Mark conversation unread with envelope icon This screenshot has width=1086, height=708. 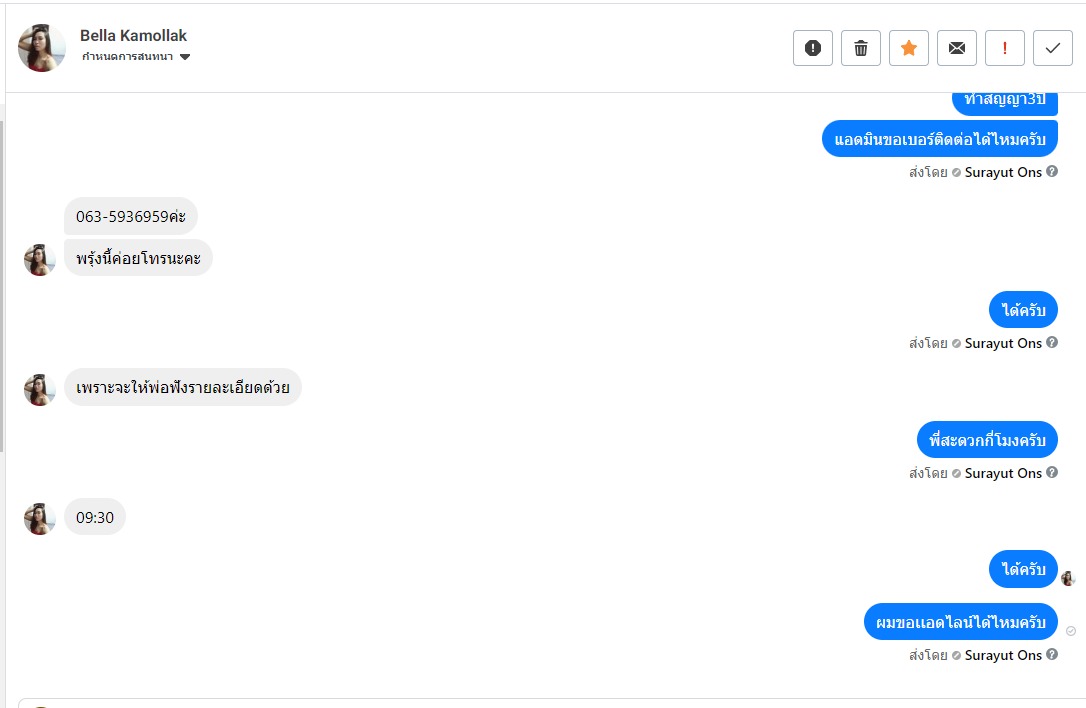pyautogui.click(x=957, y=48)
